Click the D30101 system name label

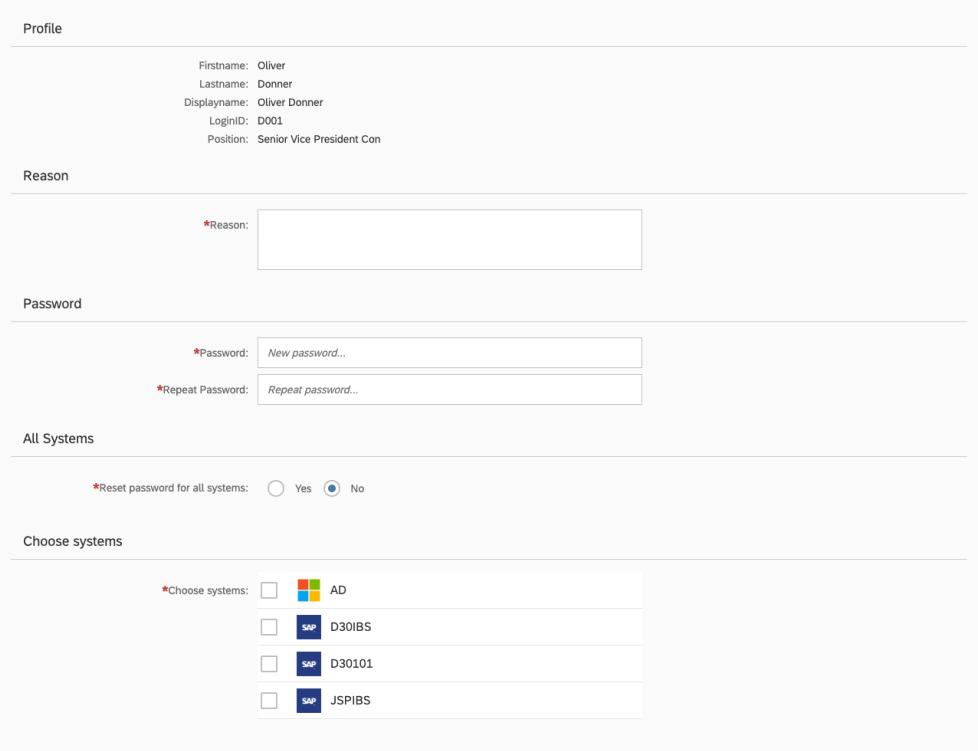(351, 663)
